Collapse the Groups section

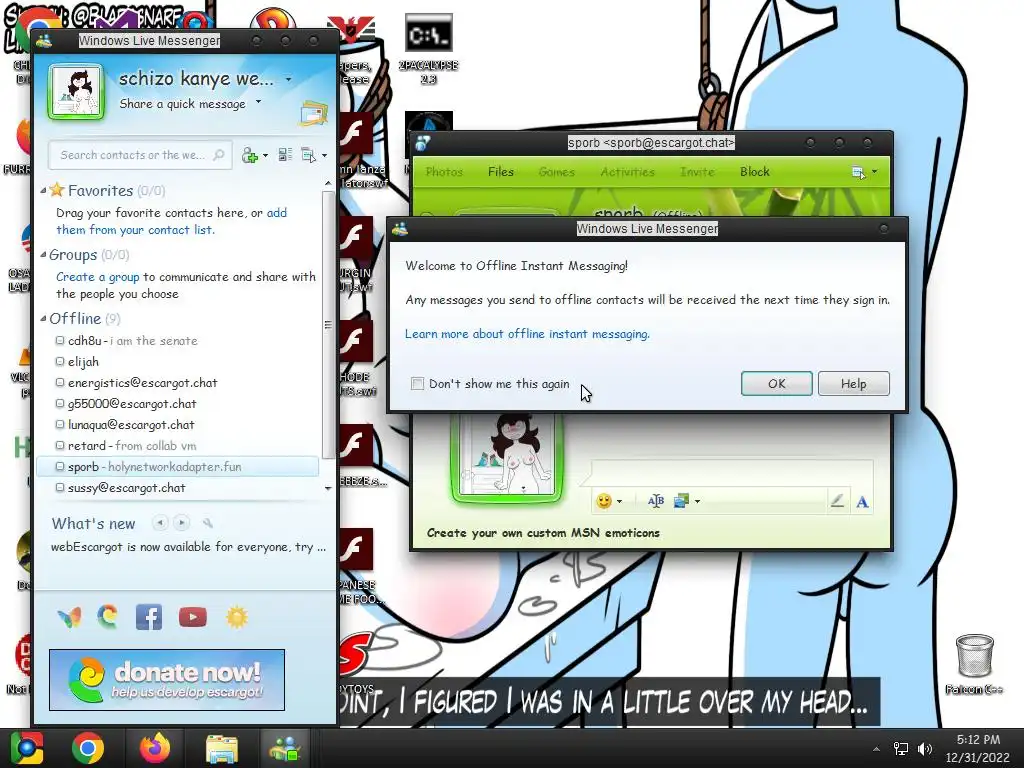pos(43,255)
